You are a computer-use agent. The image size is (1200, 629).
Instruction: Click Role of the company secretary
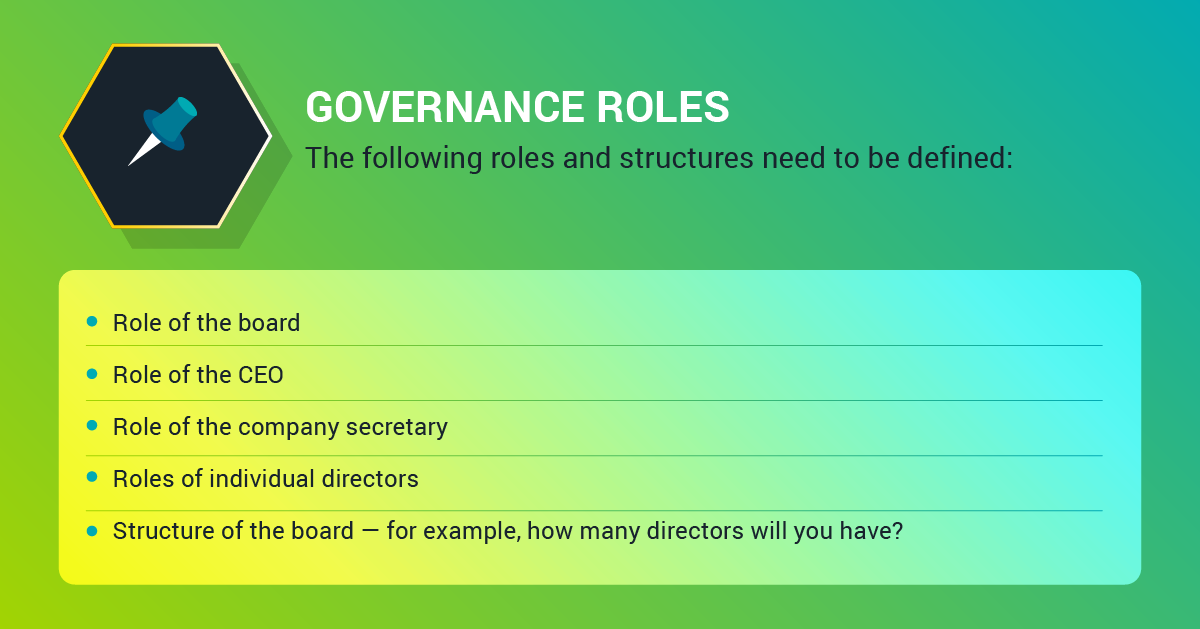point(280,427)
